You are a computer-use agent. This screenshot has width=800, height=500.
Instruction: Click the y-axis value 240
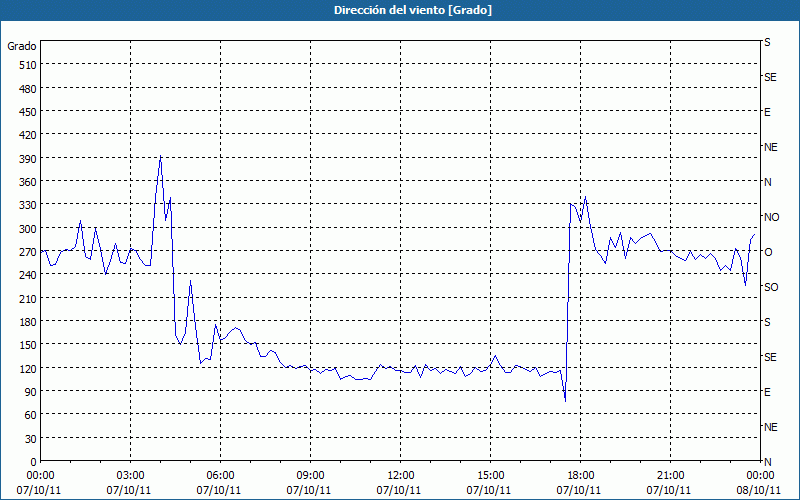28,275
